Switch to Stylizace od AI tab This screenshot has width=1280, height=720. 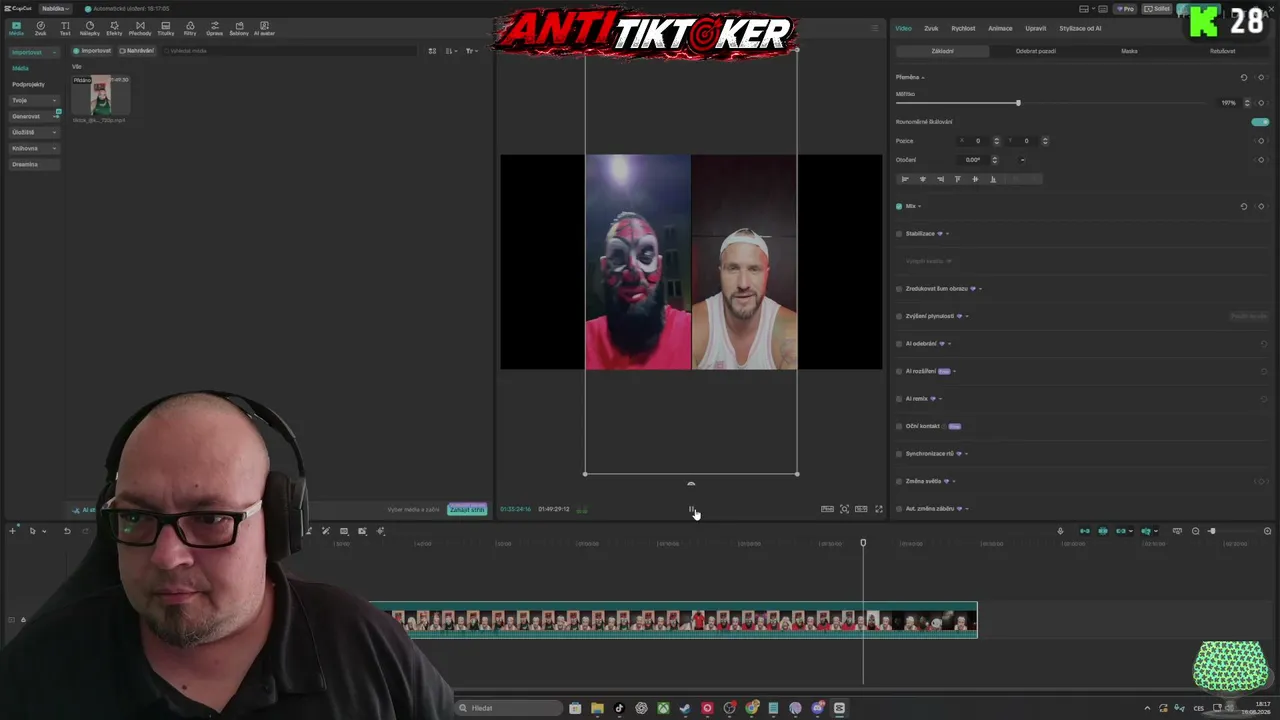(x=1080, y=28)
